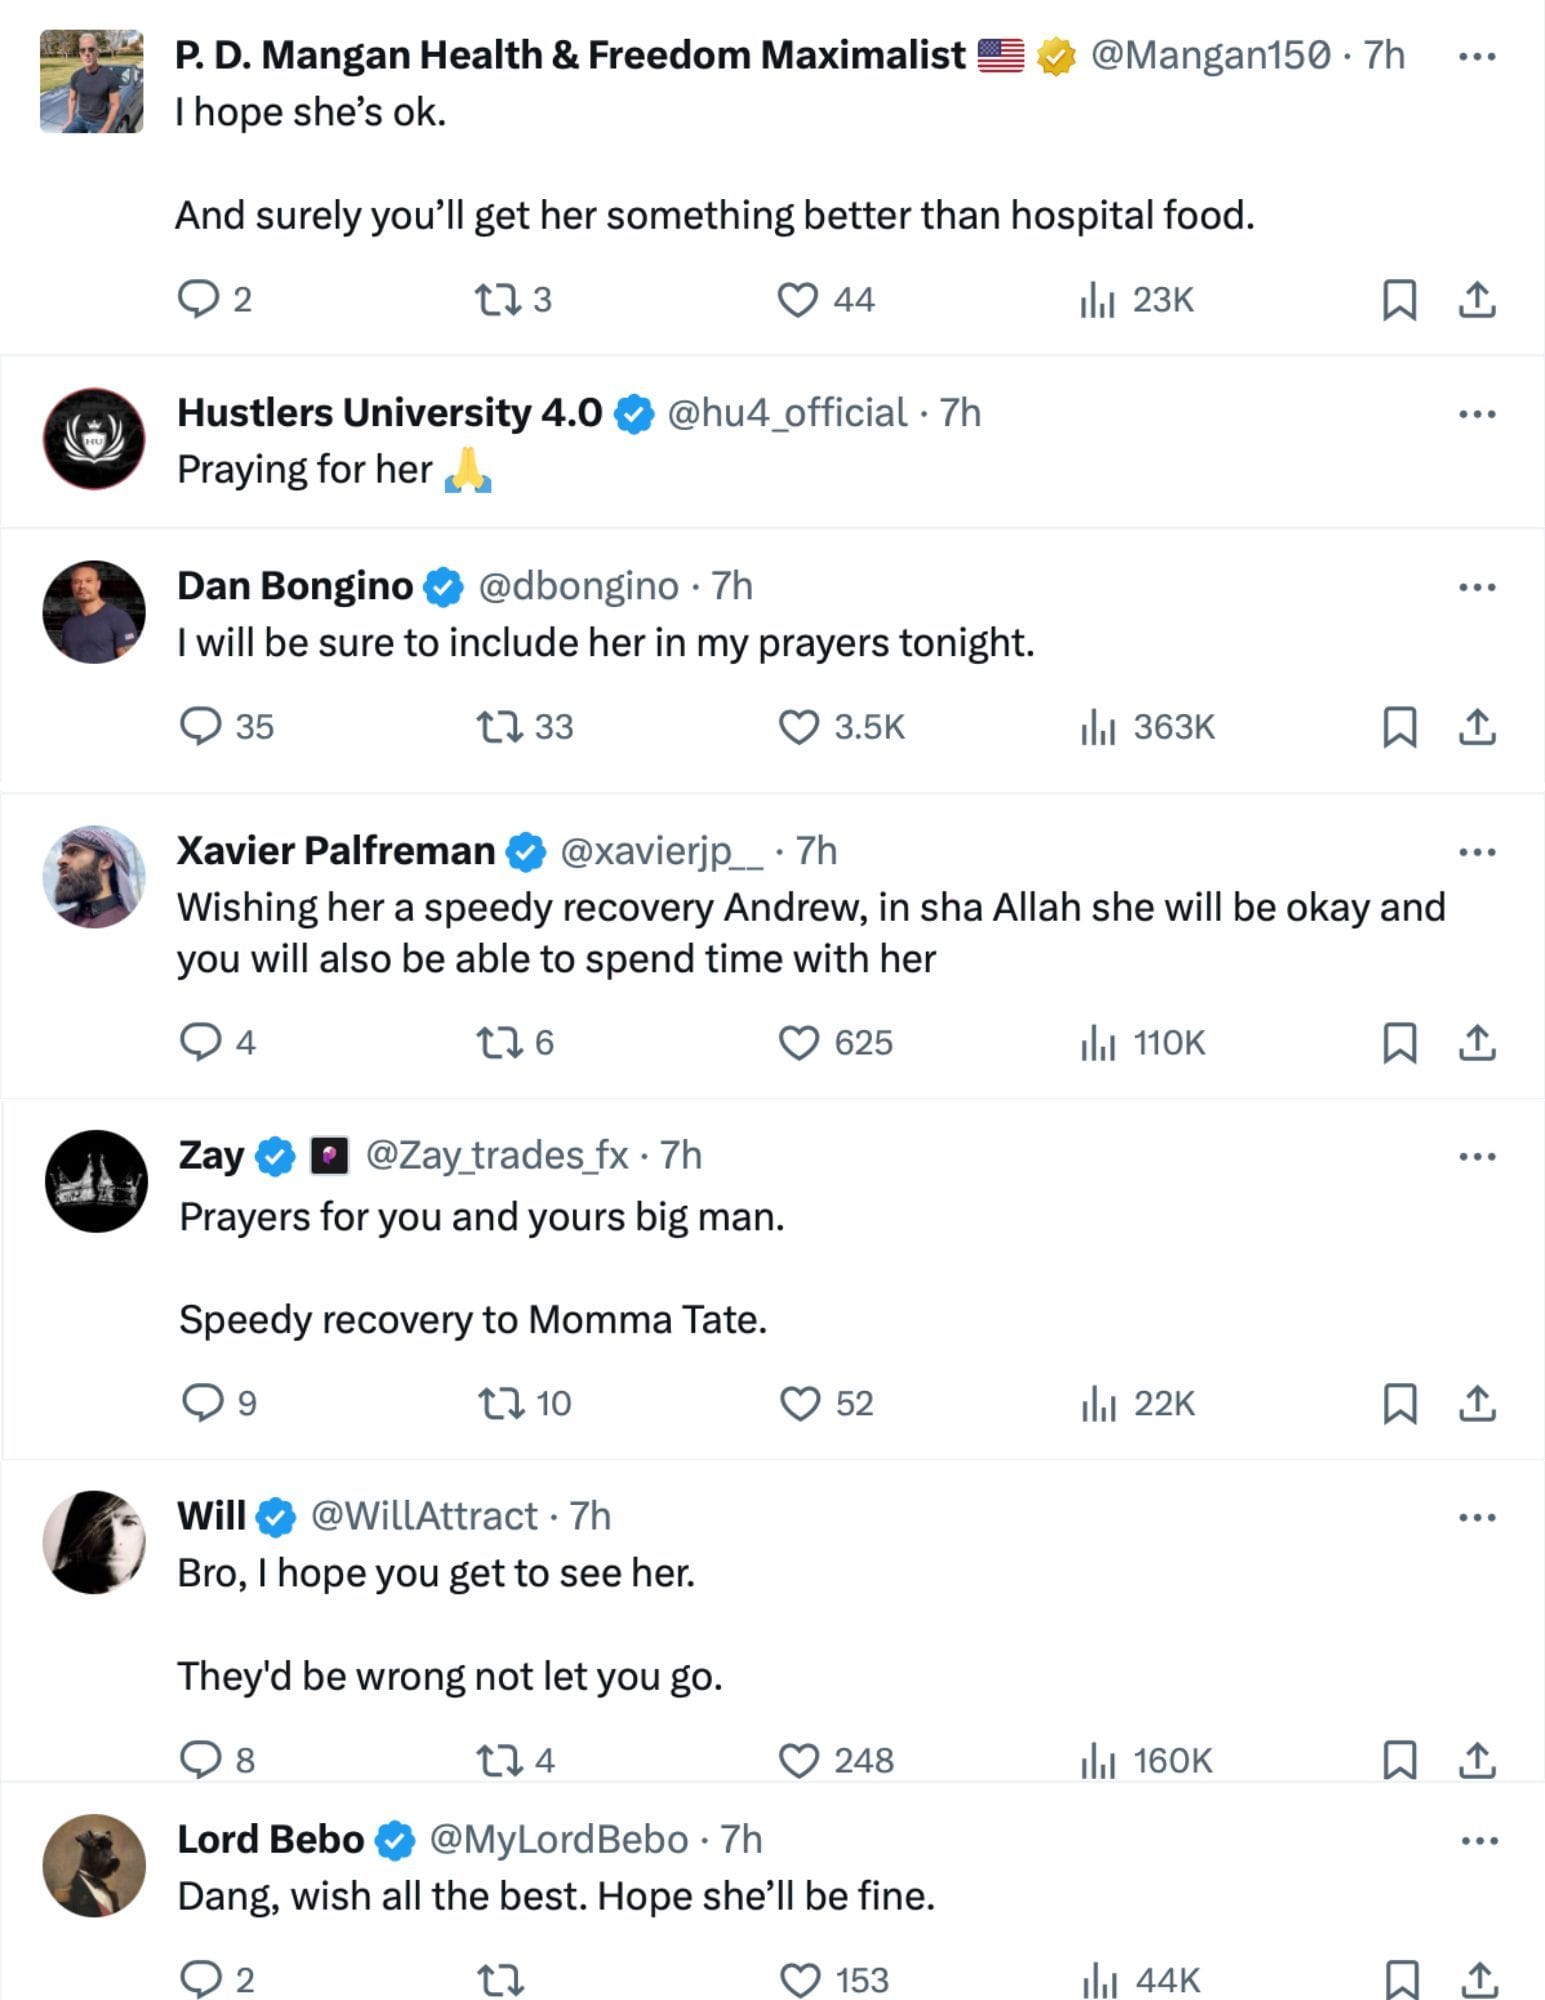
Task: Bookmark P. D. Mangan's reply
Action: coord(1399,299)
